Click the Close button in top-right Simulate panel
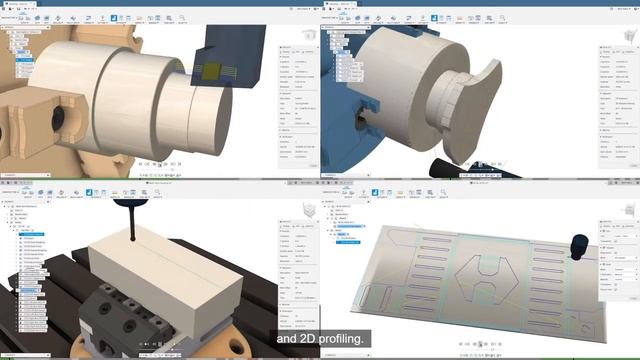Image resolution: width=640 pixels, height=360 pixels. pos(633,165)
